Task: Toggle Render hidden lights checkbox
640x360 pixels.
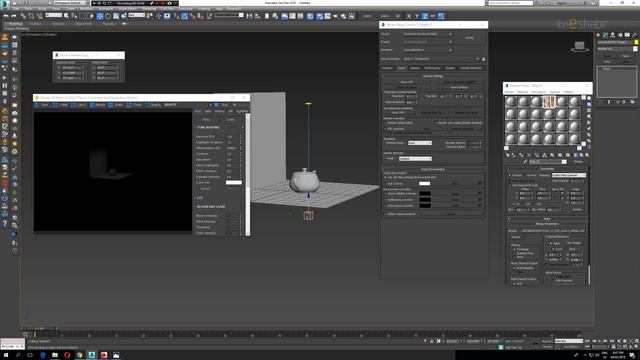Action: tap(385, 123)
